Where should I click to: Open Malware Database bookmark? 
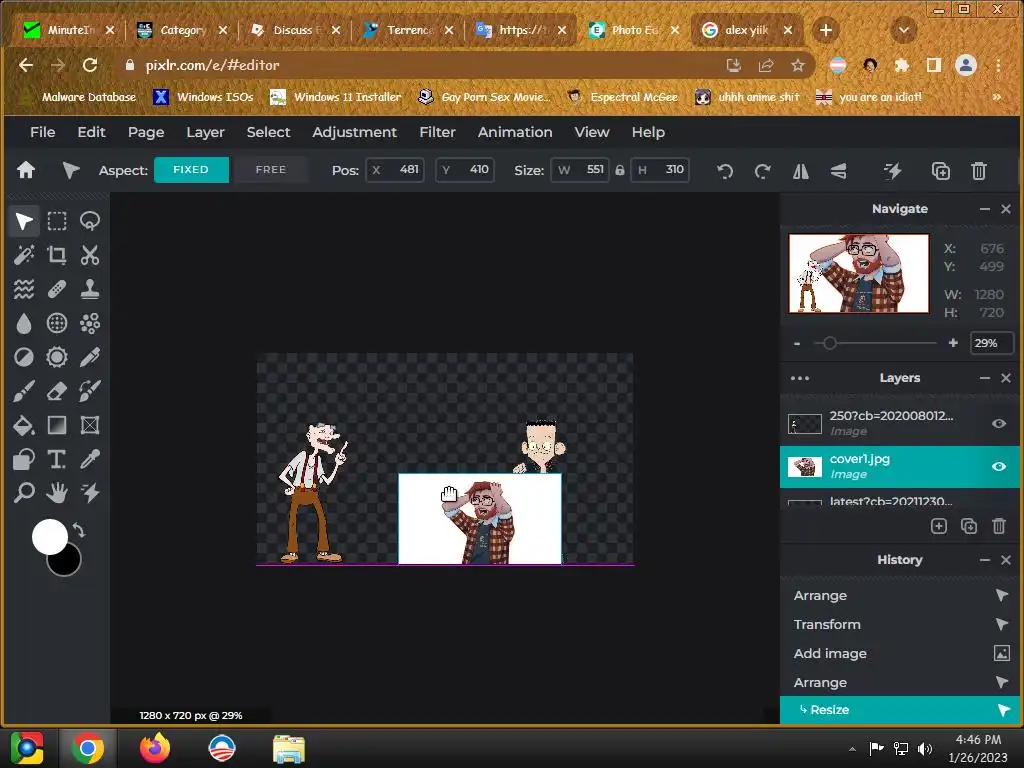click(79, 97)
